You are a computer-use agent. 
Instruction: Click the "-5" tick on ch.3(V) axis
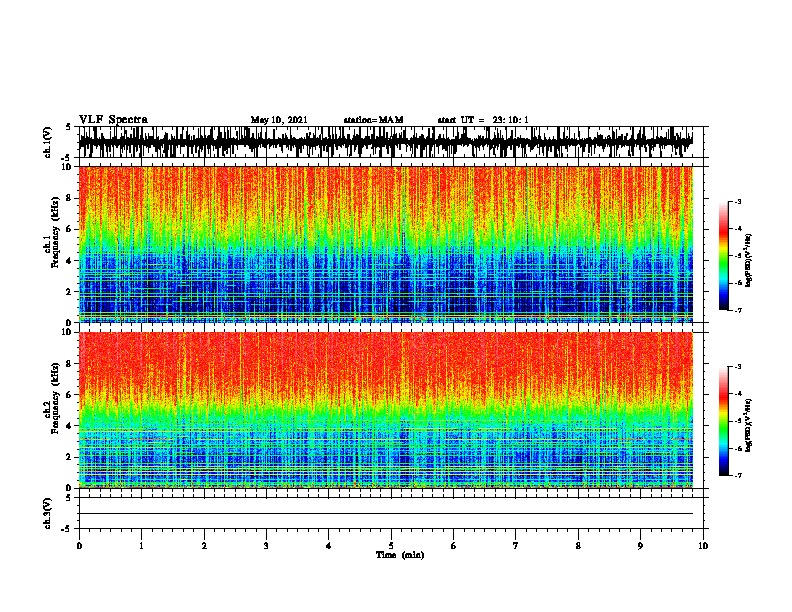(67, 529)
